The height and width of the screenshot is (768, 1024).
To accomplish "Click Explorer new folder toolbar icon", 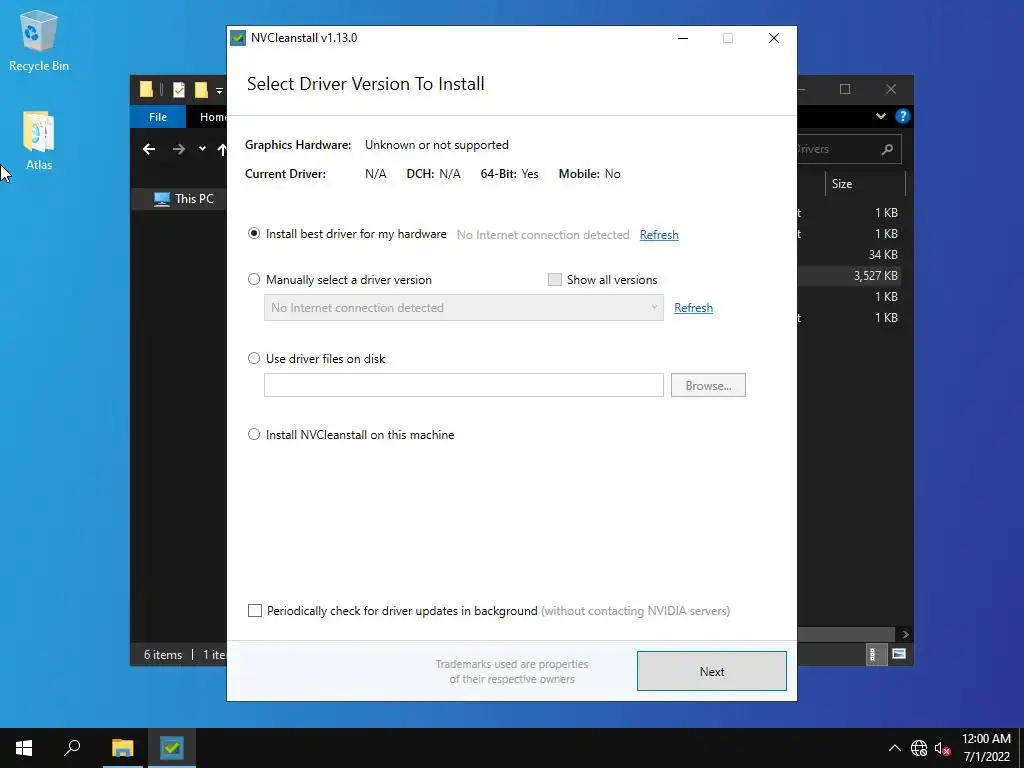I will click(x=201, y=89).
